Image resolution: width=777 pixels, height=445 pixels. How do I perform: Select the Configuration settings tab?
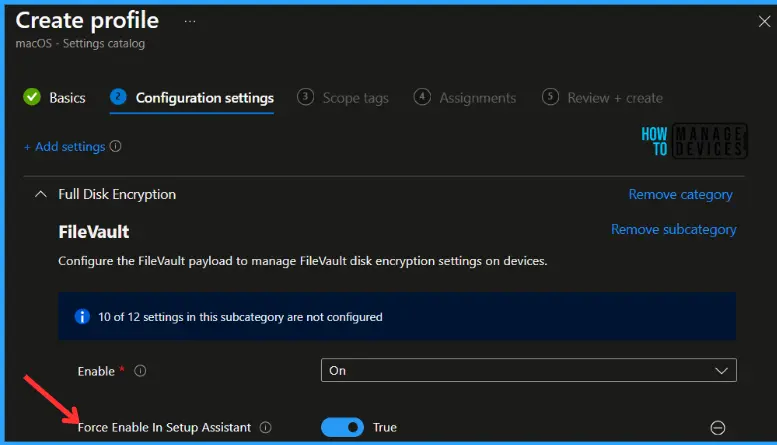tap(192, 98)
